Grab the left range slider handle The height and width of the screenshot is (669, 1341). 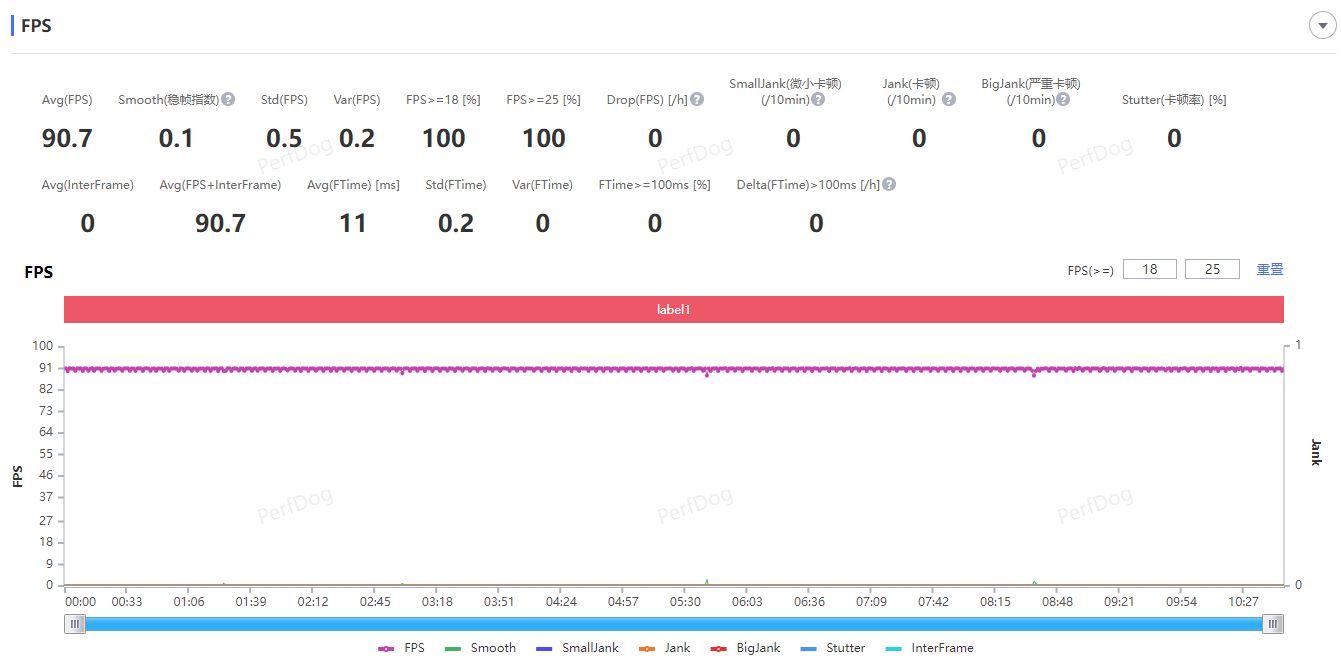tap(75, 624)
